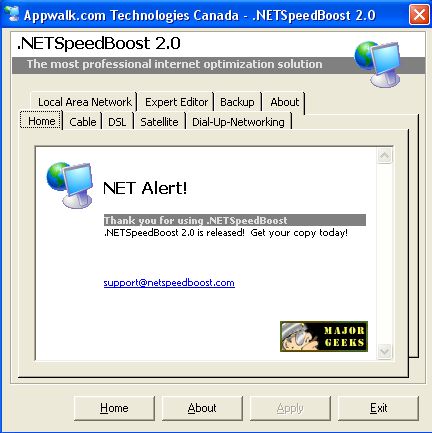Image resolution: width=432 pixels, height=433 pixels.
Task: Switch to the Cable tab
Action: point(83,122)
